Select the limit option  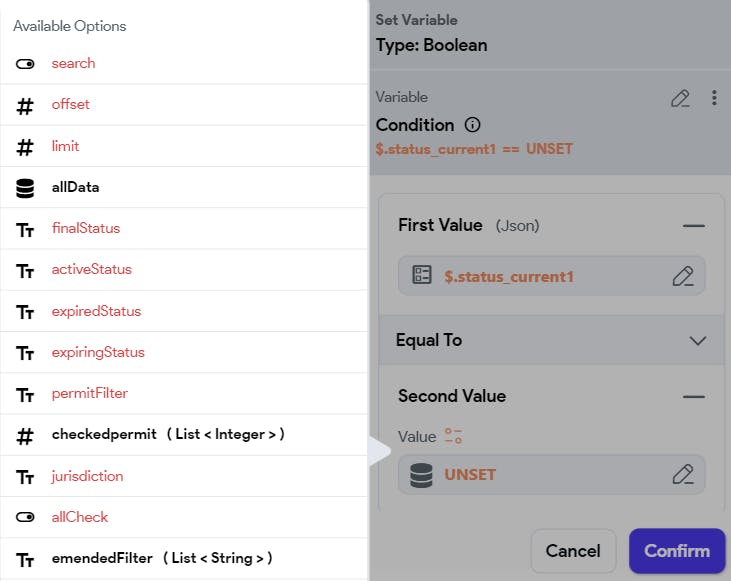pos(66,146)
